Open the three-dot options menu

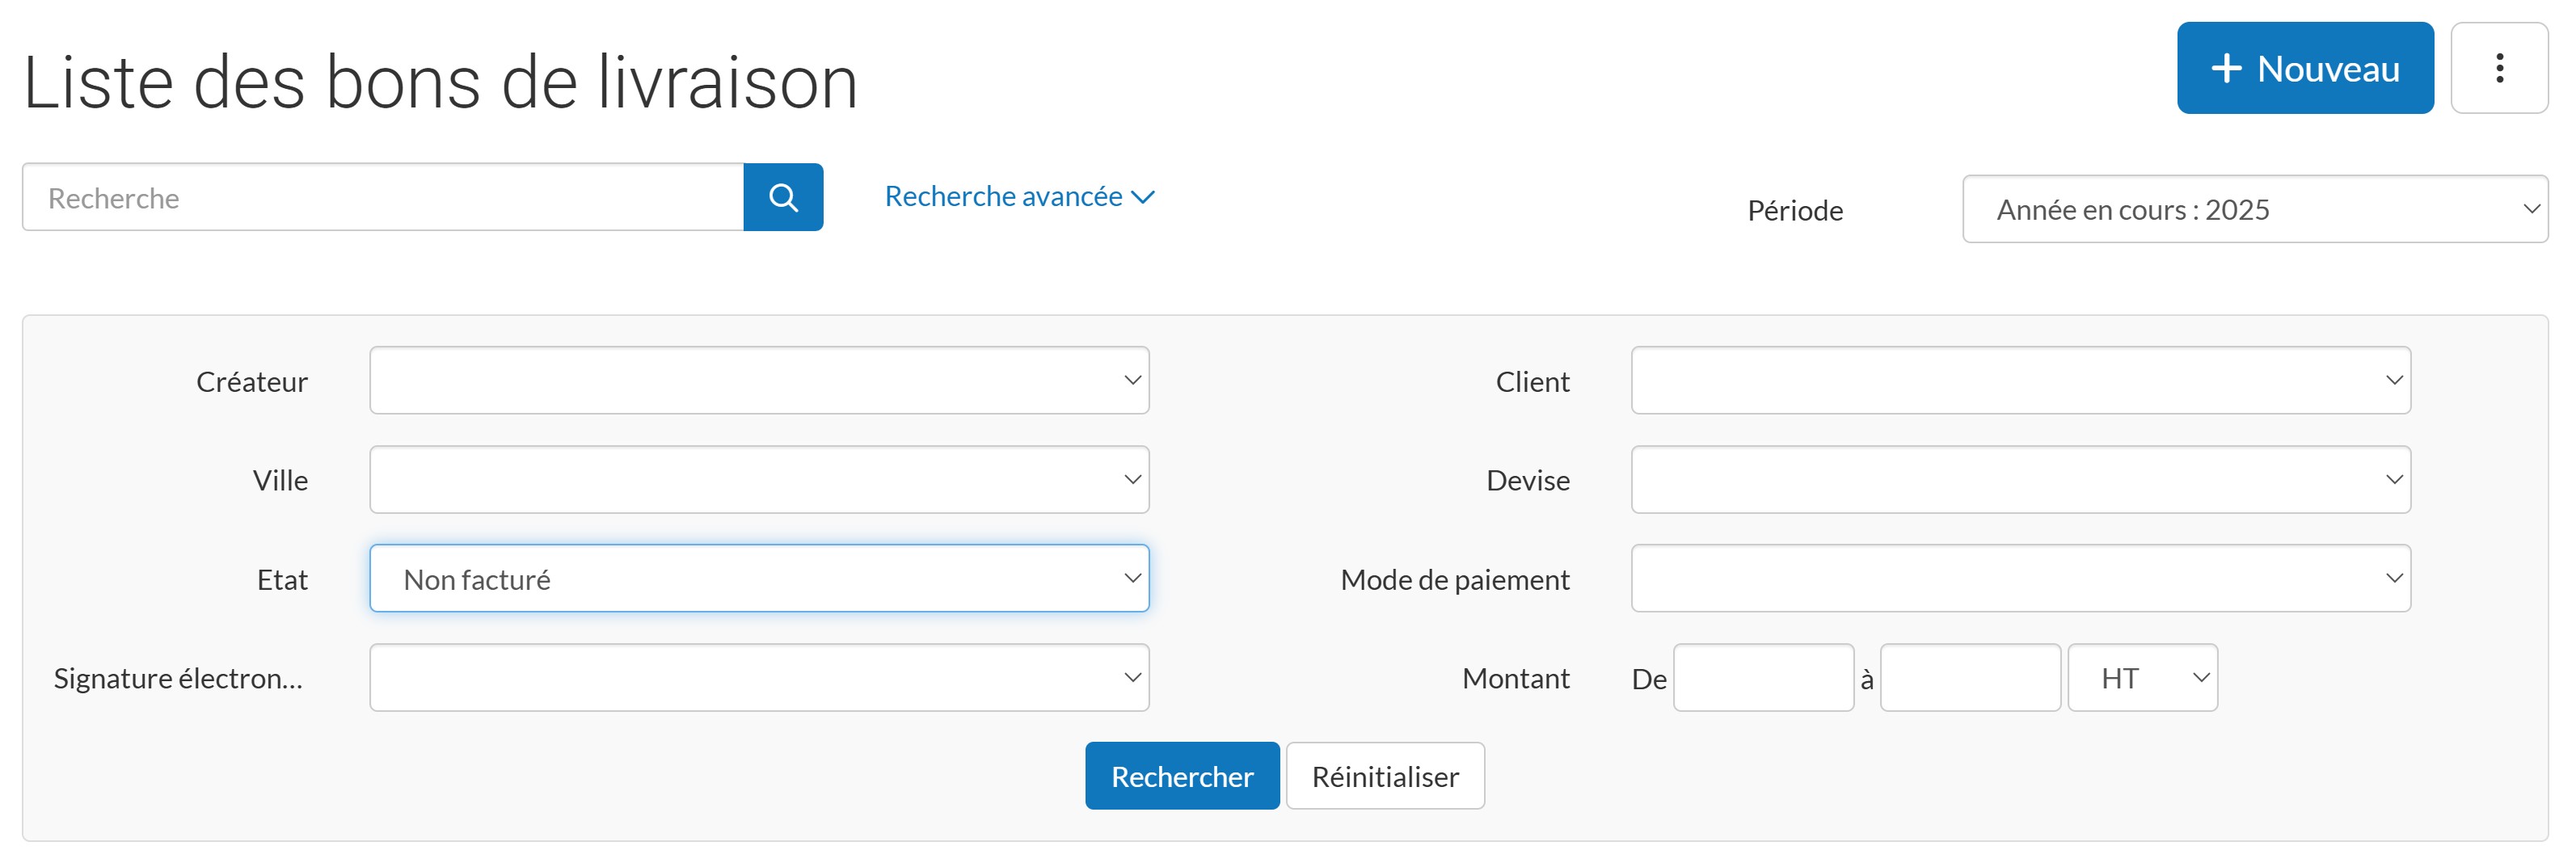[2501, 68]
